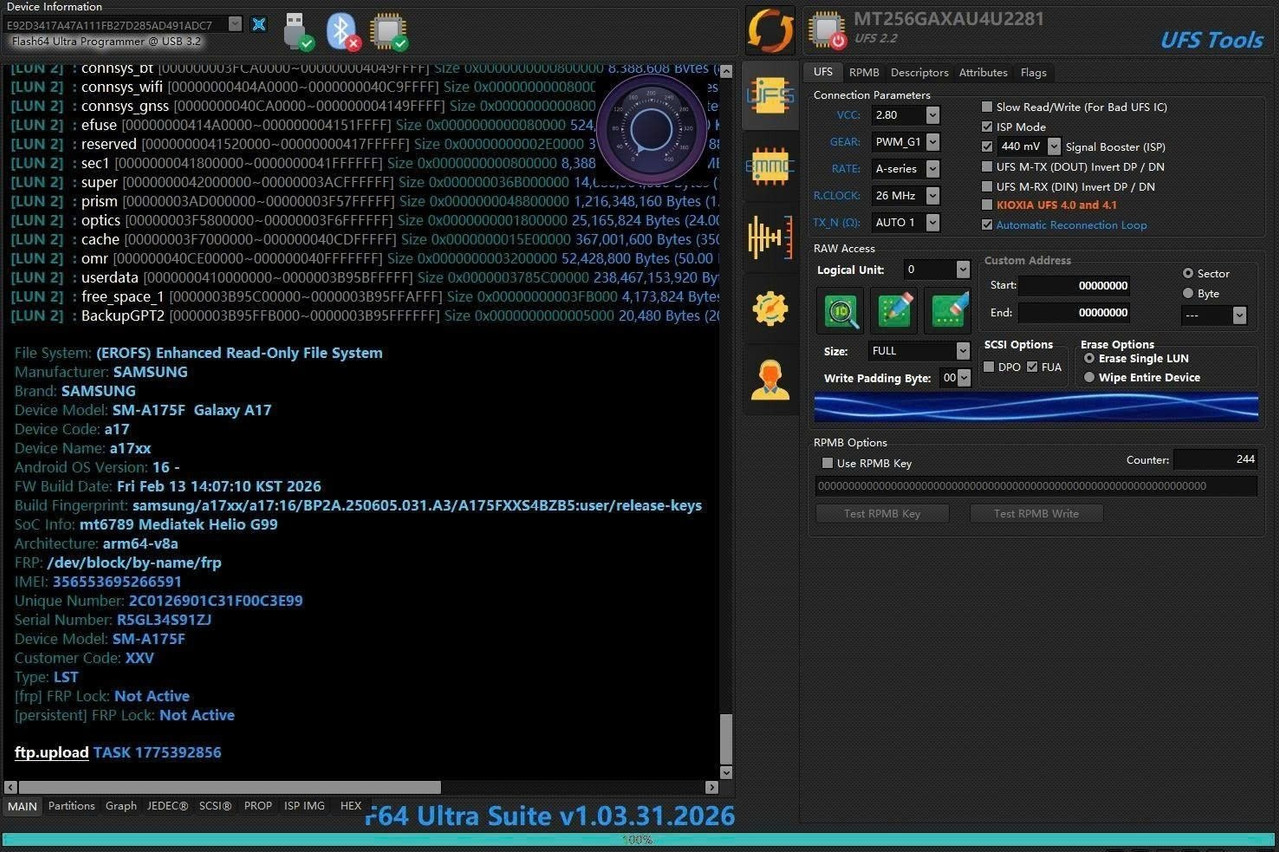Open the user account sidebar icon
The width and height of the screenshot is (1279, 852).
click(770, 379)
